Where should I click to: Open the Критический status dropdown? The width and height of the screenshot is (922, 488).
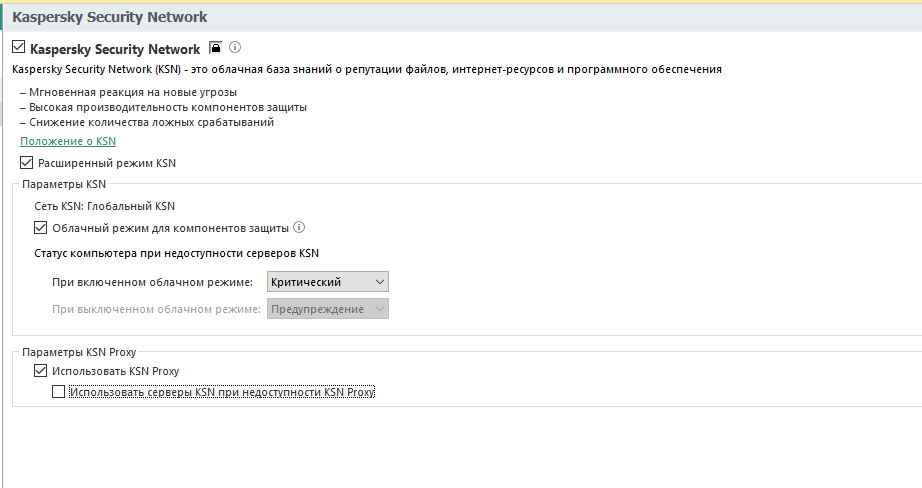328,282
